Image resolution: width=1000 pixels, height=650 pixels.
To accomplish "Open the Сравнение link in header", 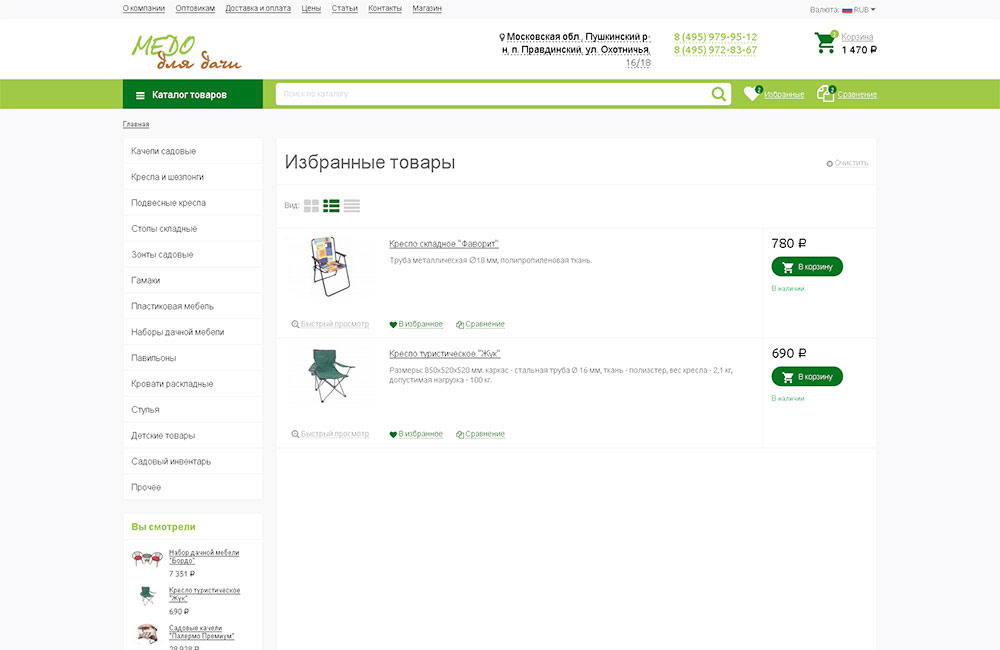I will click(x=857, y=94).
